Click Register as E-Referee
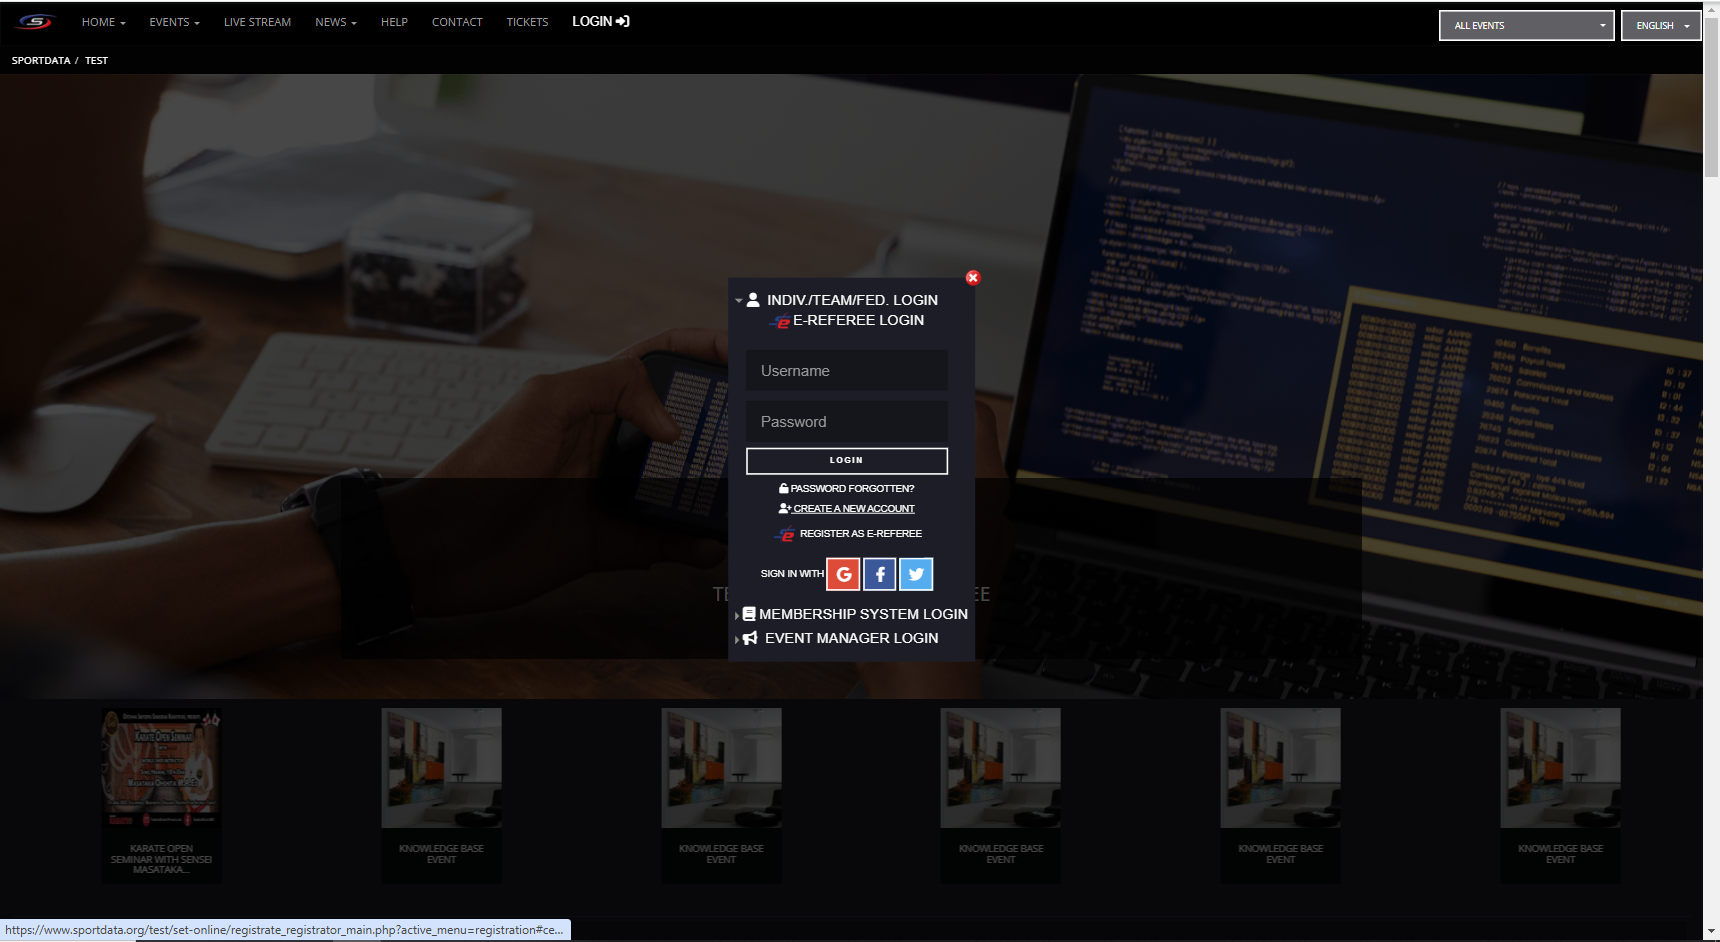The height and width of the screenshot is (942, 1720). 859,534
